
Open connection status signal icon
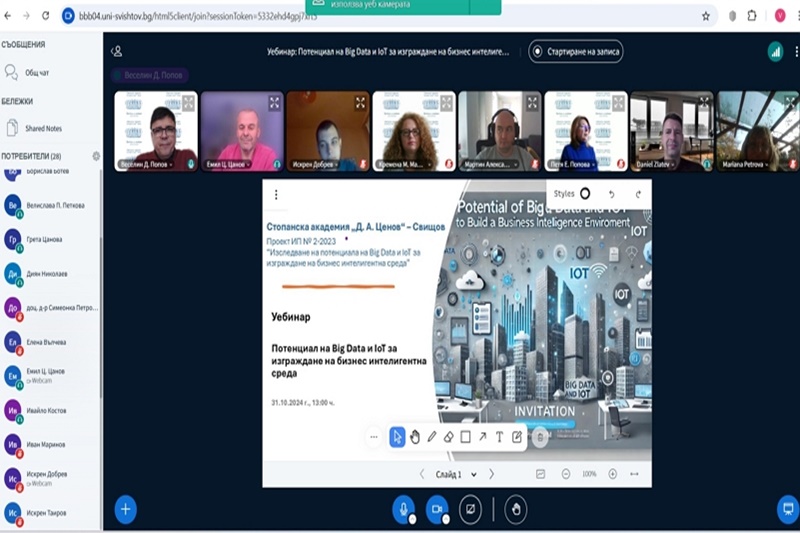pos(776,52)
